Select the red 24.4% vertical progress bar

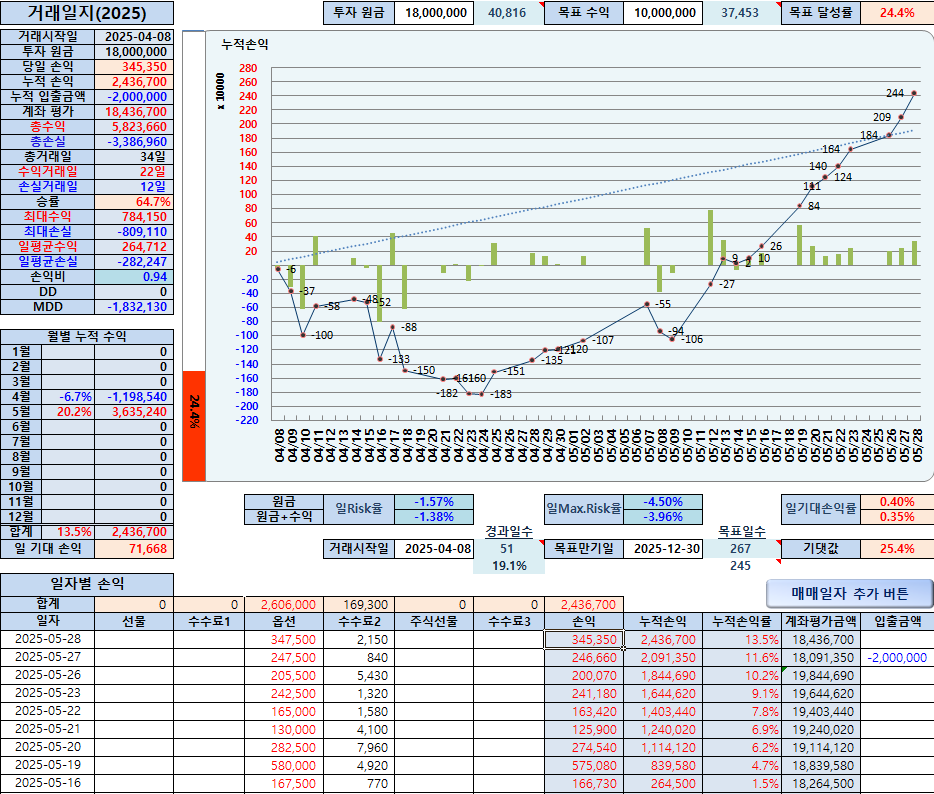click(x=194, y=426)
